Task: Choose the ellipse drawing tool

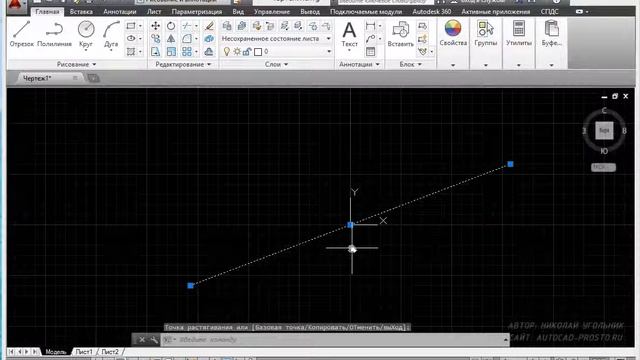Action: click(x=131, y=38)
